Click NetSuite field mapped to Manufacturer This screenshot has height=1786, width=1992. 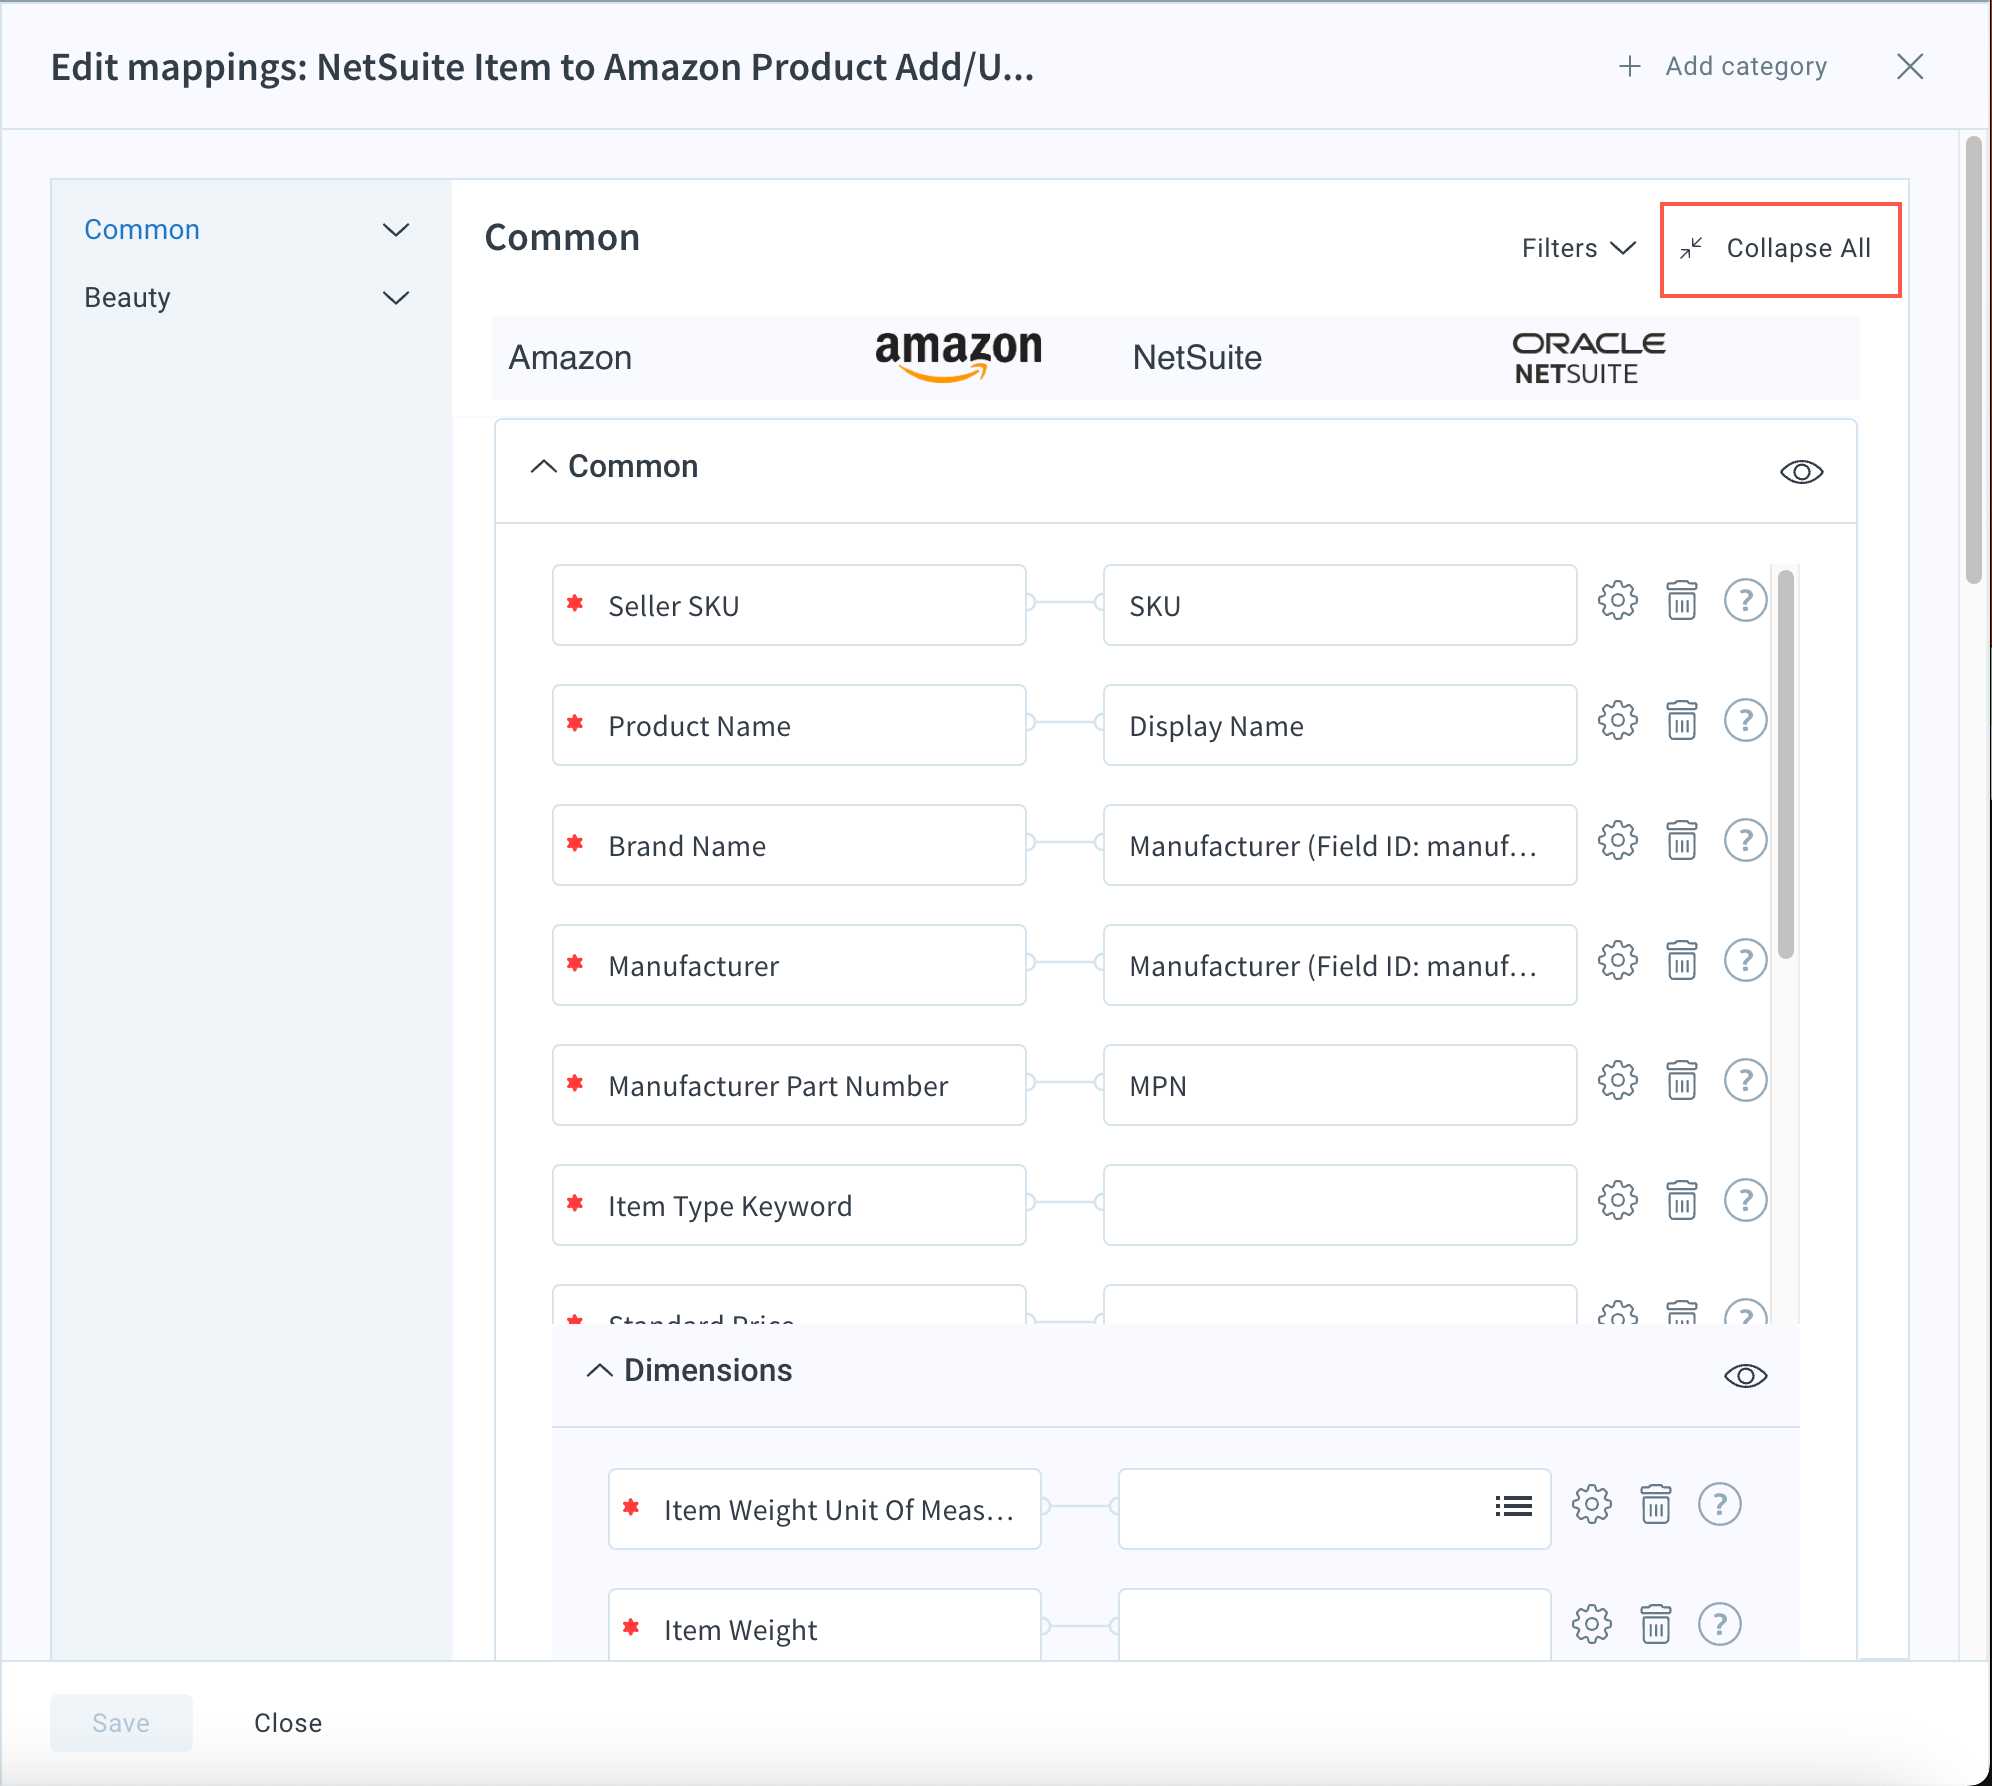click(1339, 965)
